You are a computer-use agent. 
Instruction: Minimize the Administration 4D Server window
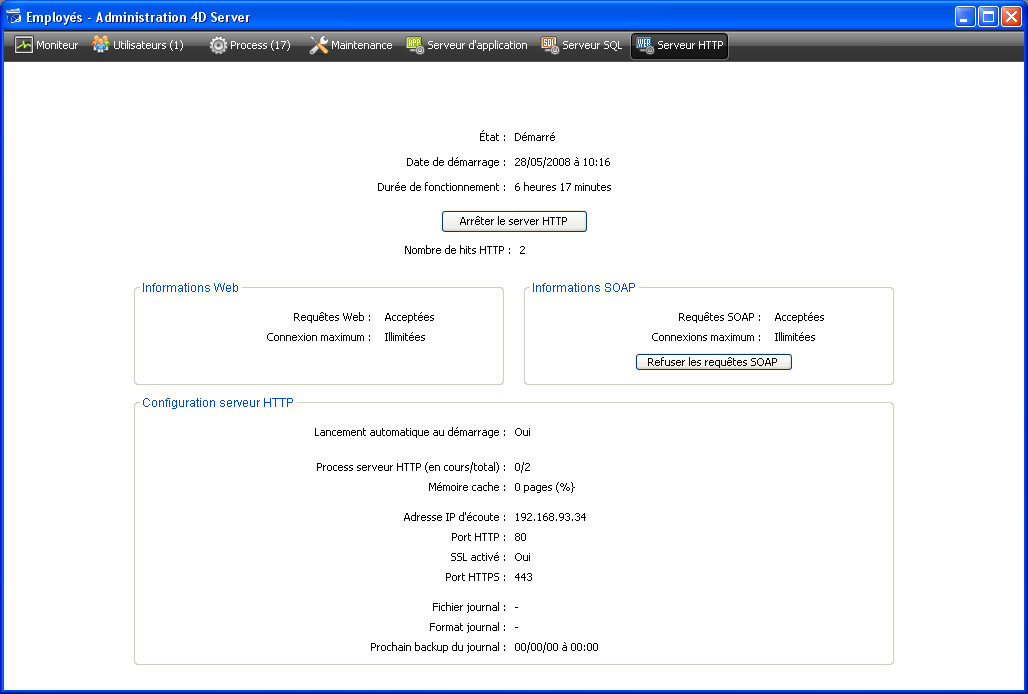[965, 16]
